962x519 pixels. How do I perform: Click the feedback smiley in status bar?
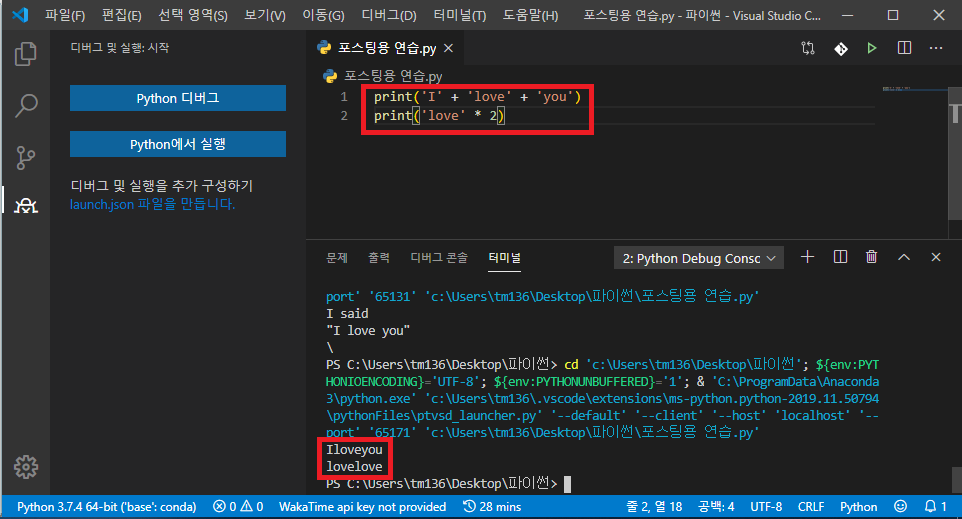pyautogui.click(x=900, y=507)
